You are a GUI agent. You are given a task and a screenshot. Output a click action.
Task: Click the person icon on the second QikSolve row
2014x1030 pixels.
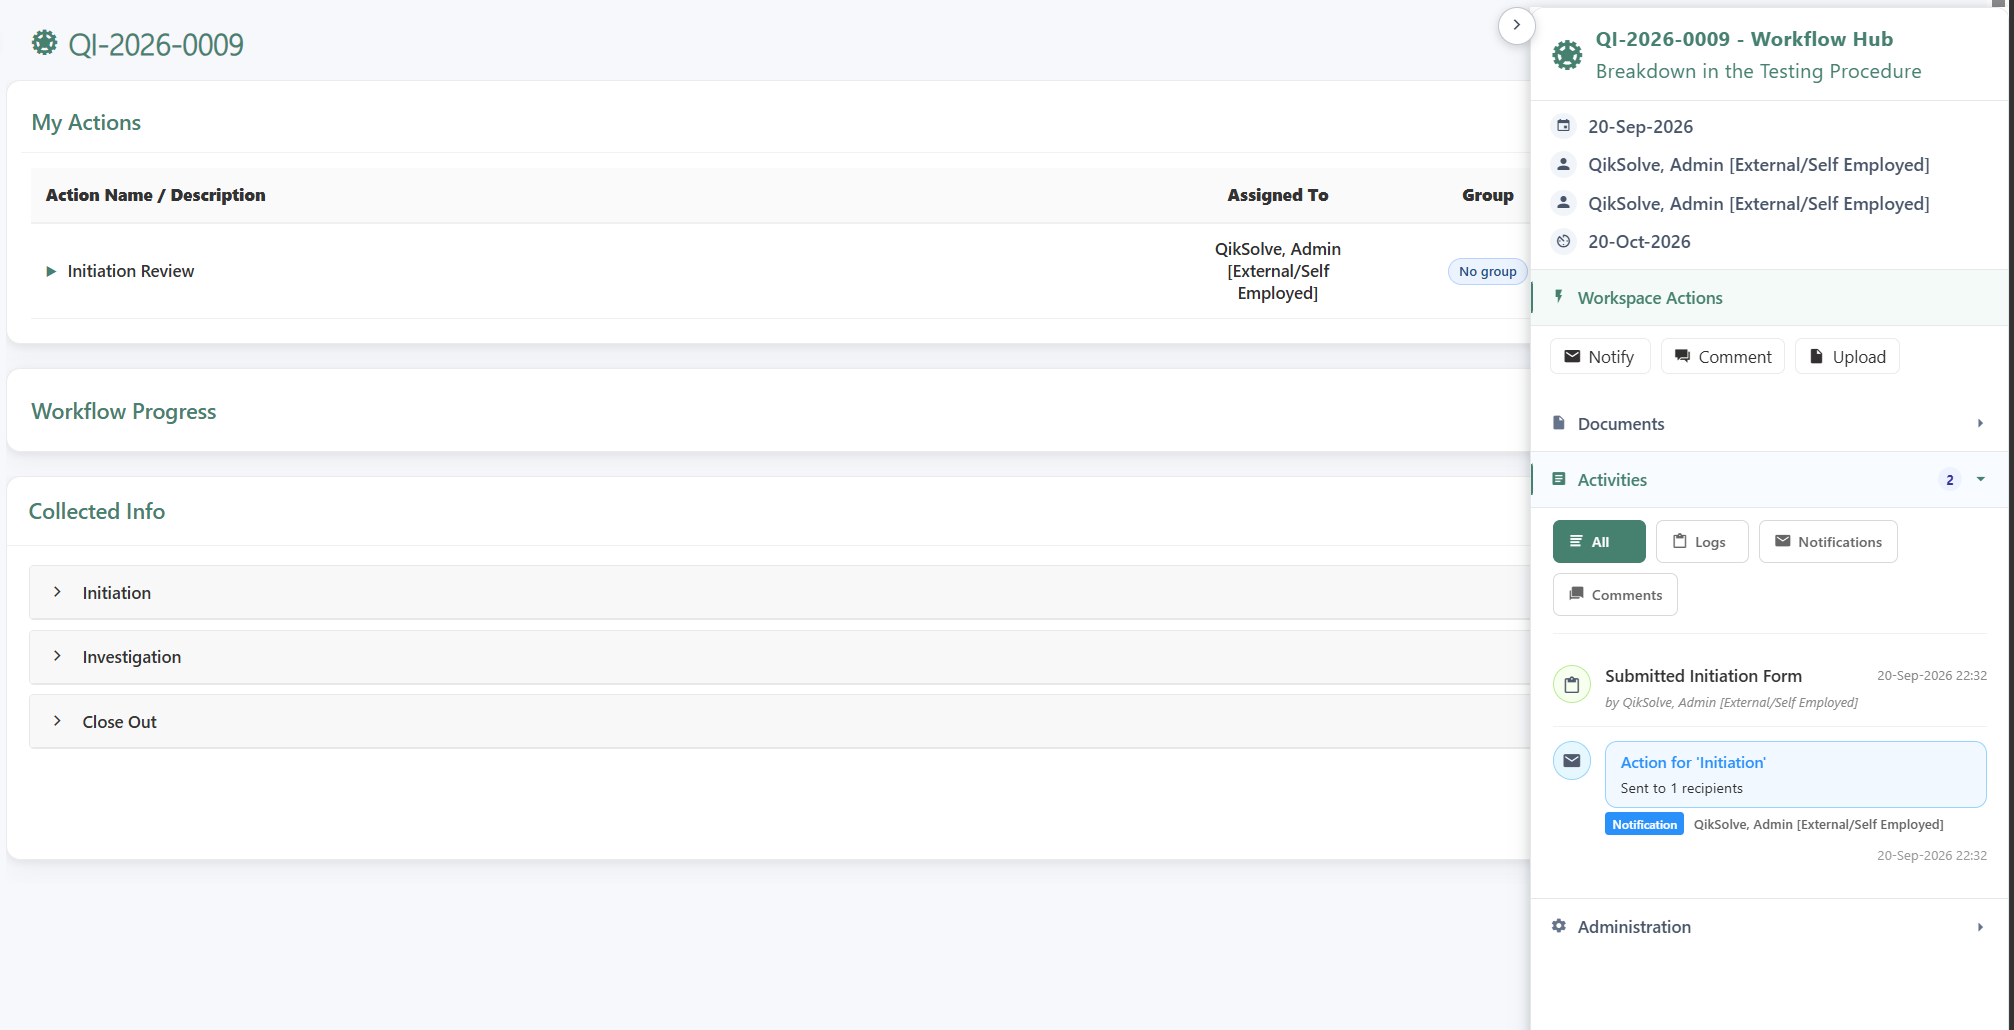1563,203
